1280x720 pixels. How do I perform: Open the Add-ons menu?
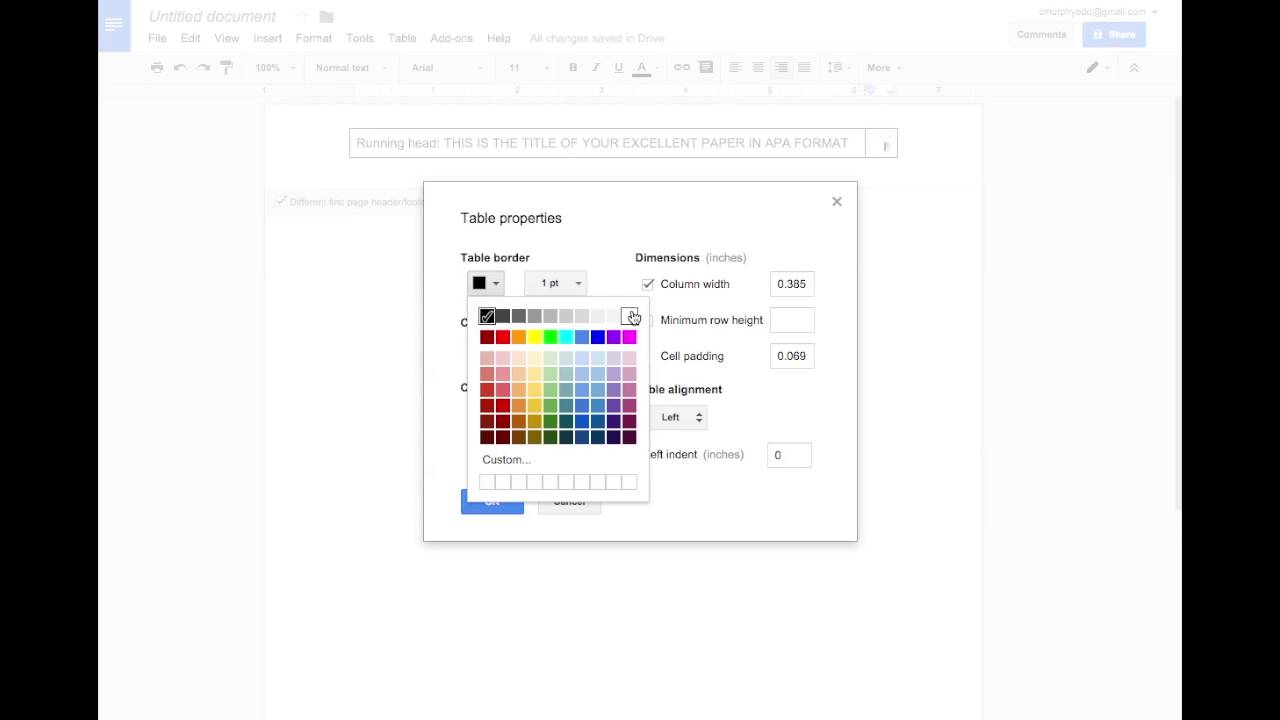click(451, 38)
